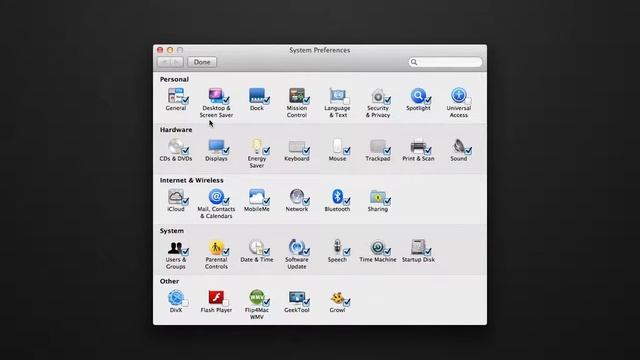Open the CDs & DVDs icon
Image resolution: width=640 pixels, height=360 pixels.
pos(176,146)
